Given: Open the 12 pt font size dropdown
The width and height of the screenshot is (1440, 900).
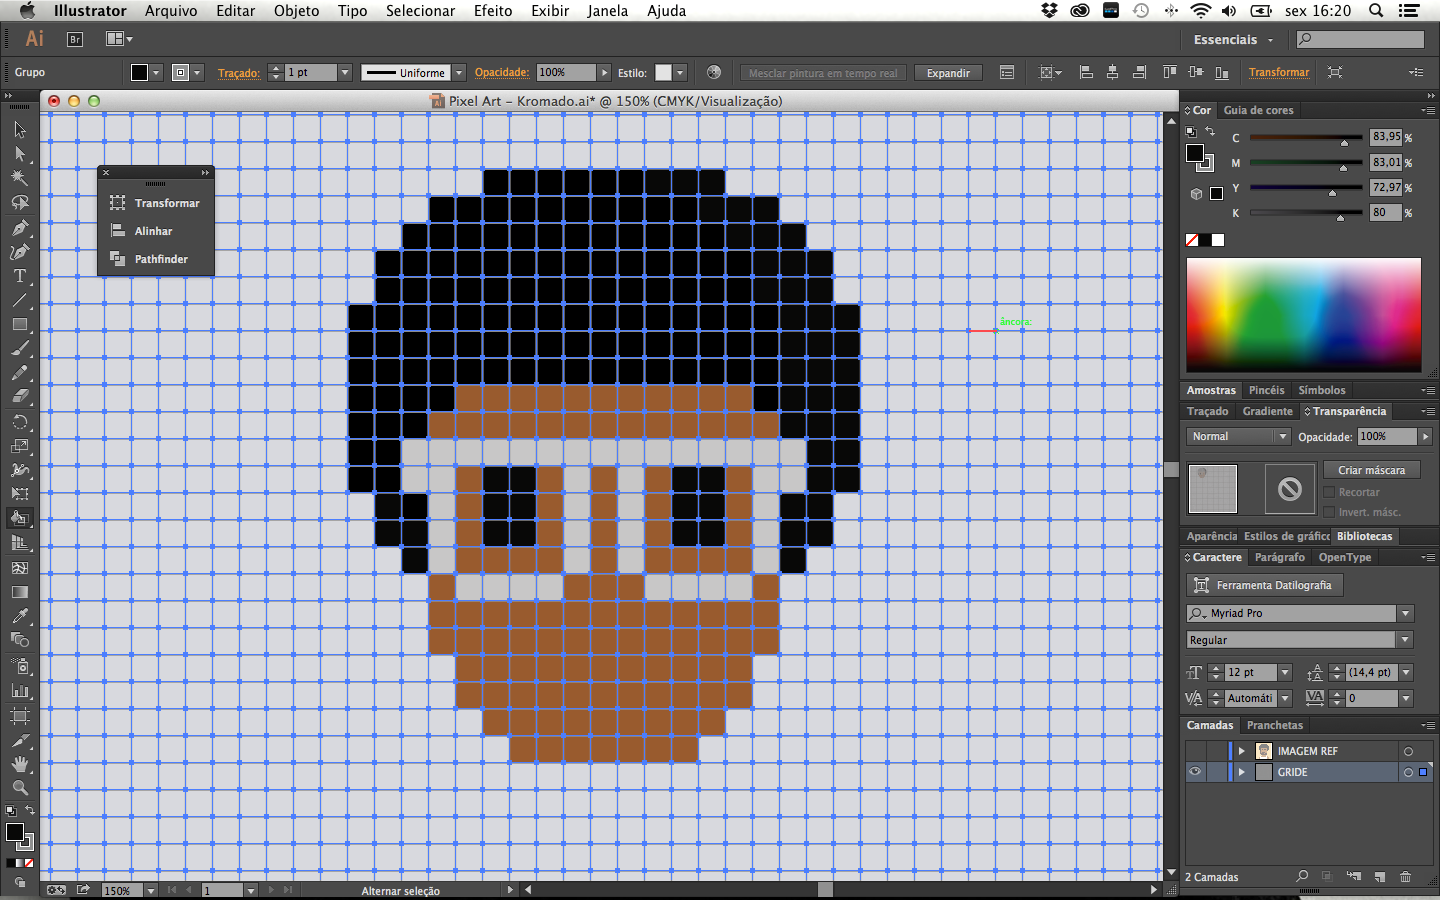Looking at the screenshot, I should pyautogui.click(x=1285, y=672).
